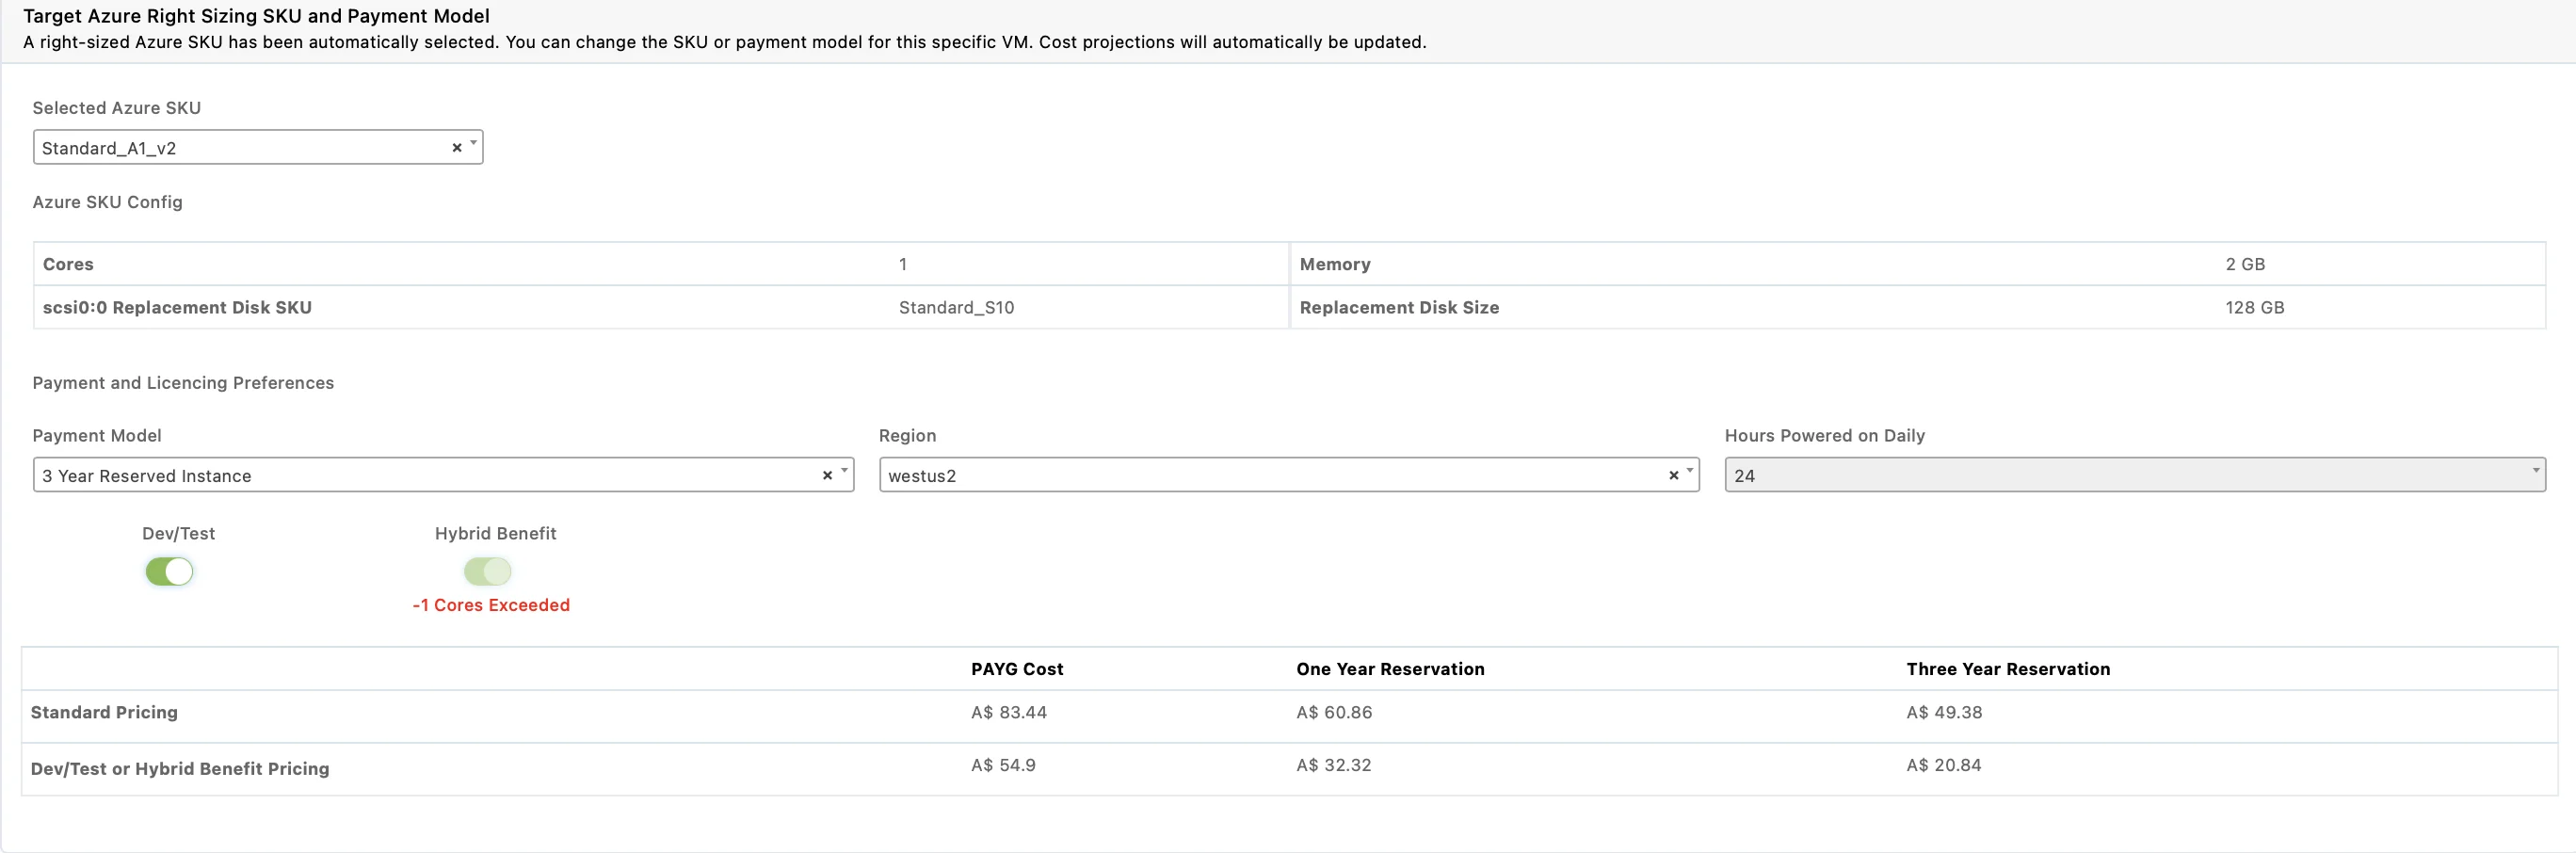Select the Memory value 2 GB
This screenshot has width=2576, height=853.
pyautogui.click(x=2245, y=264)
